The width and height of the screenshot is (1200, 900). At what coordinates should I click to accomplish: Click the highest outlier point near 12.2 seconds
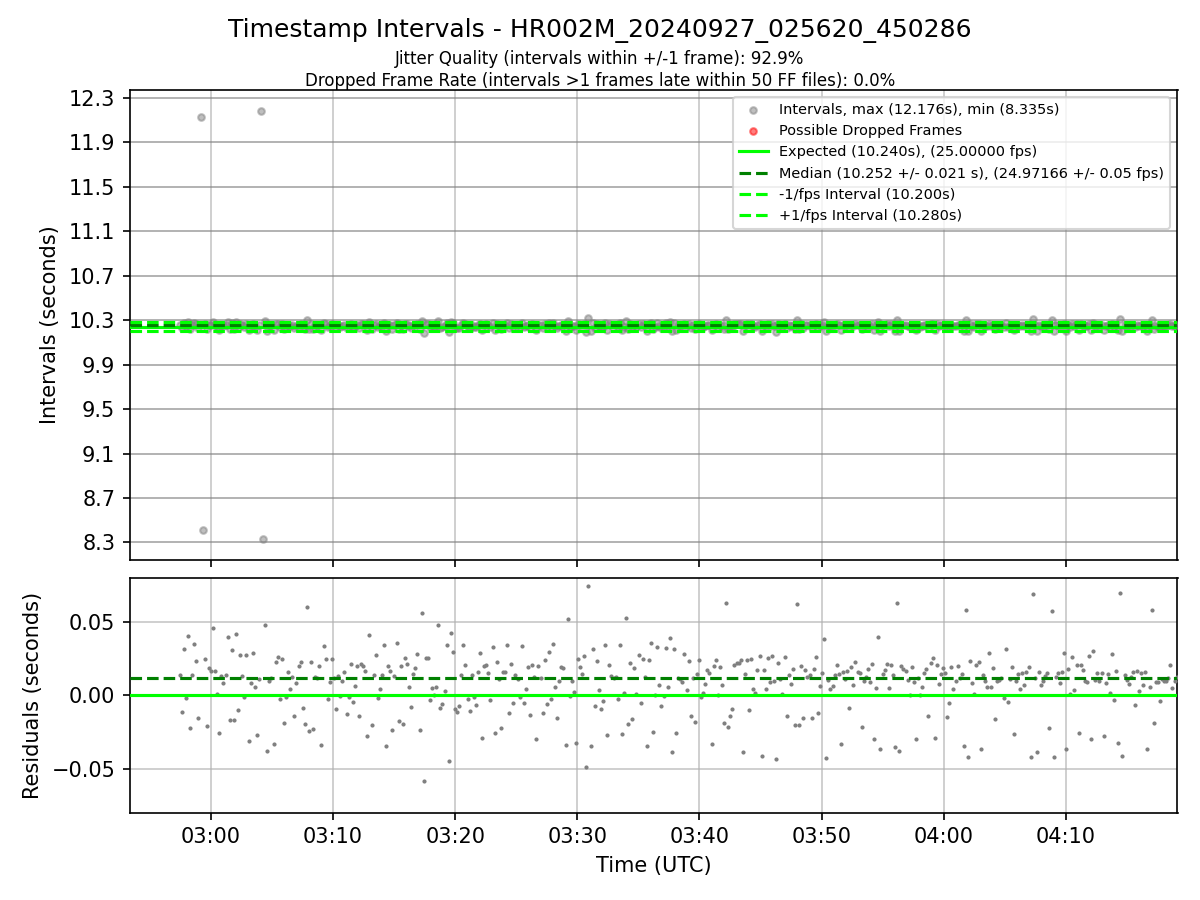(261, 111)
